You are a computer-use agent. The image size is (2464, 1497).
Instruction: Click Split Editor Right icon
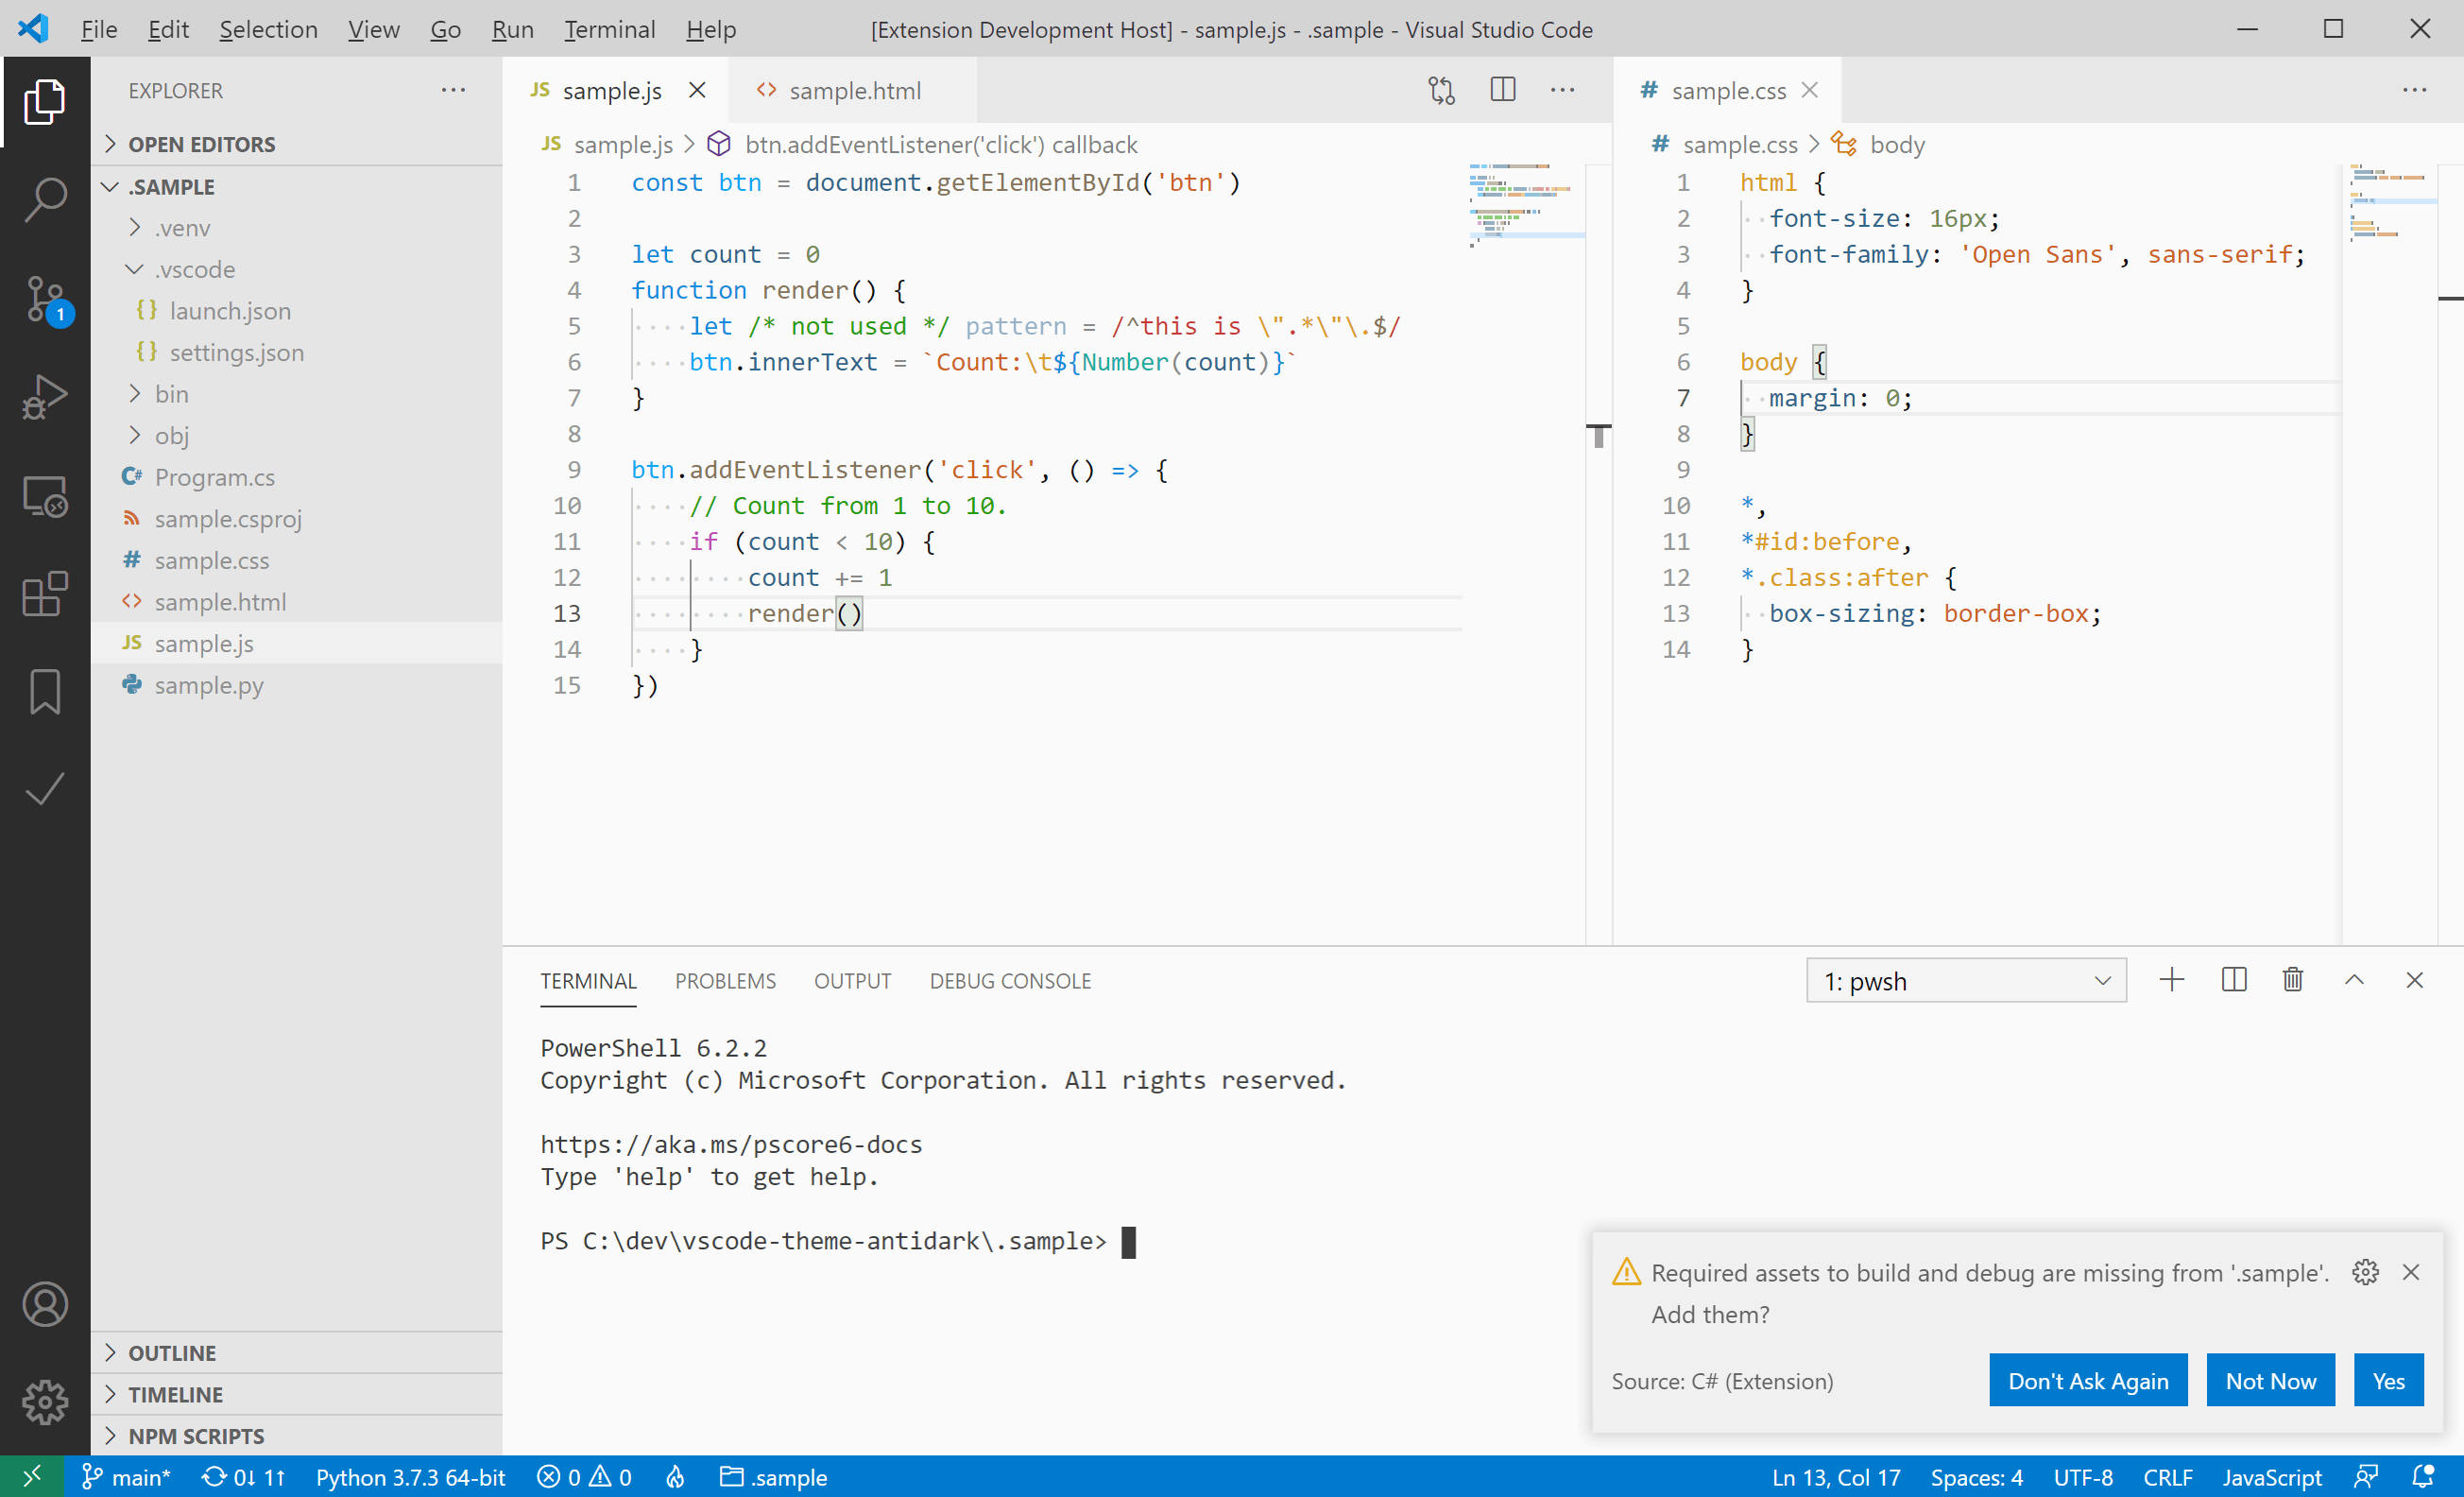[x=1502, y=90]
